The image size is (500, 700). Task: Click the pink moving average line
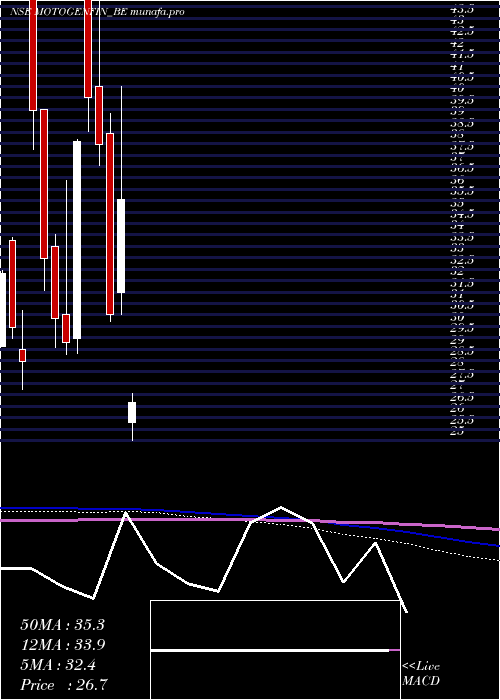point(250,521)
